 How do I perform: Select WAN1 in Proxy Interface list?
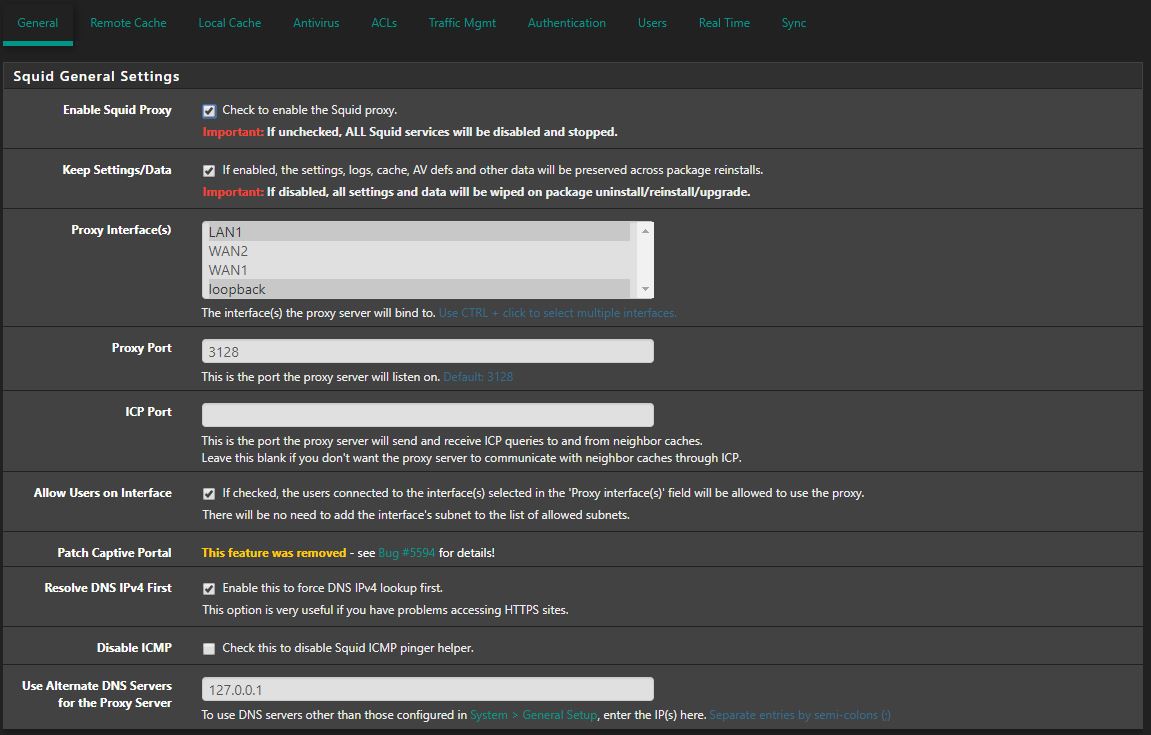click(418, 270)
